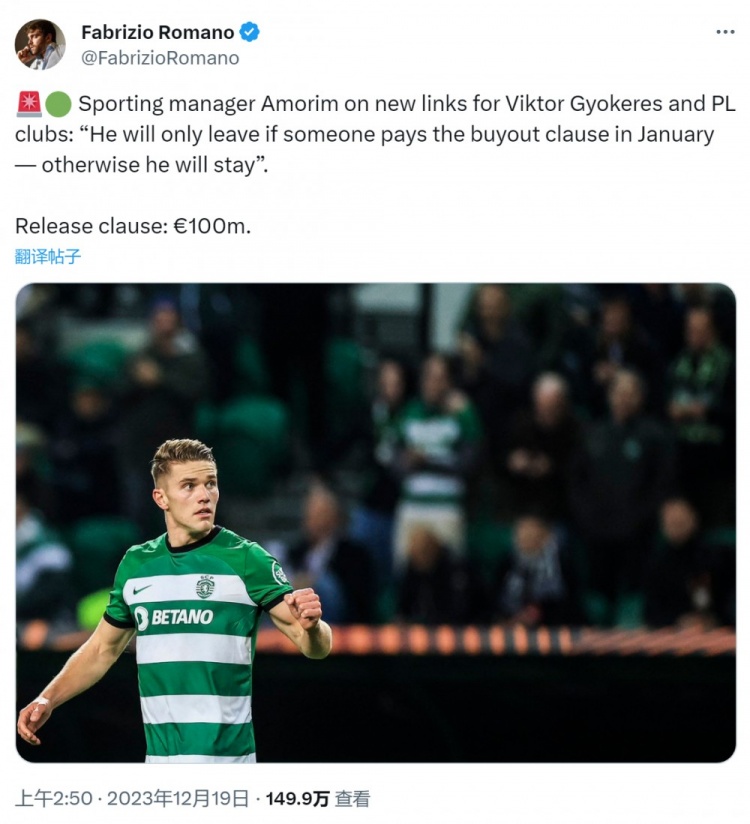Image resolution: width=750 pixels, height=824 pixels.
Task: Open the three-dot more options menu
Action: pos(725,32)
